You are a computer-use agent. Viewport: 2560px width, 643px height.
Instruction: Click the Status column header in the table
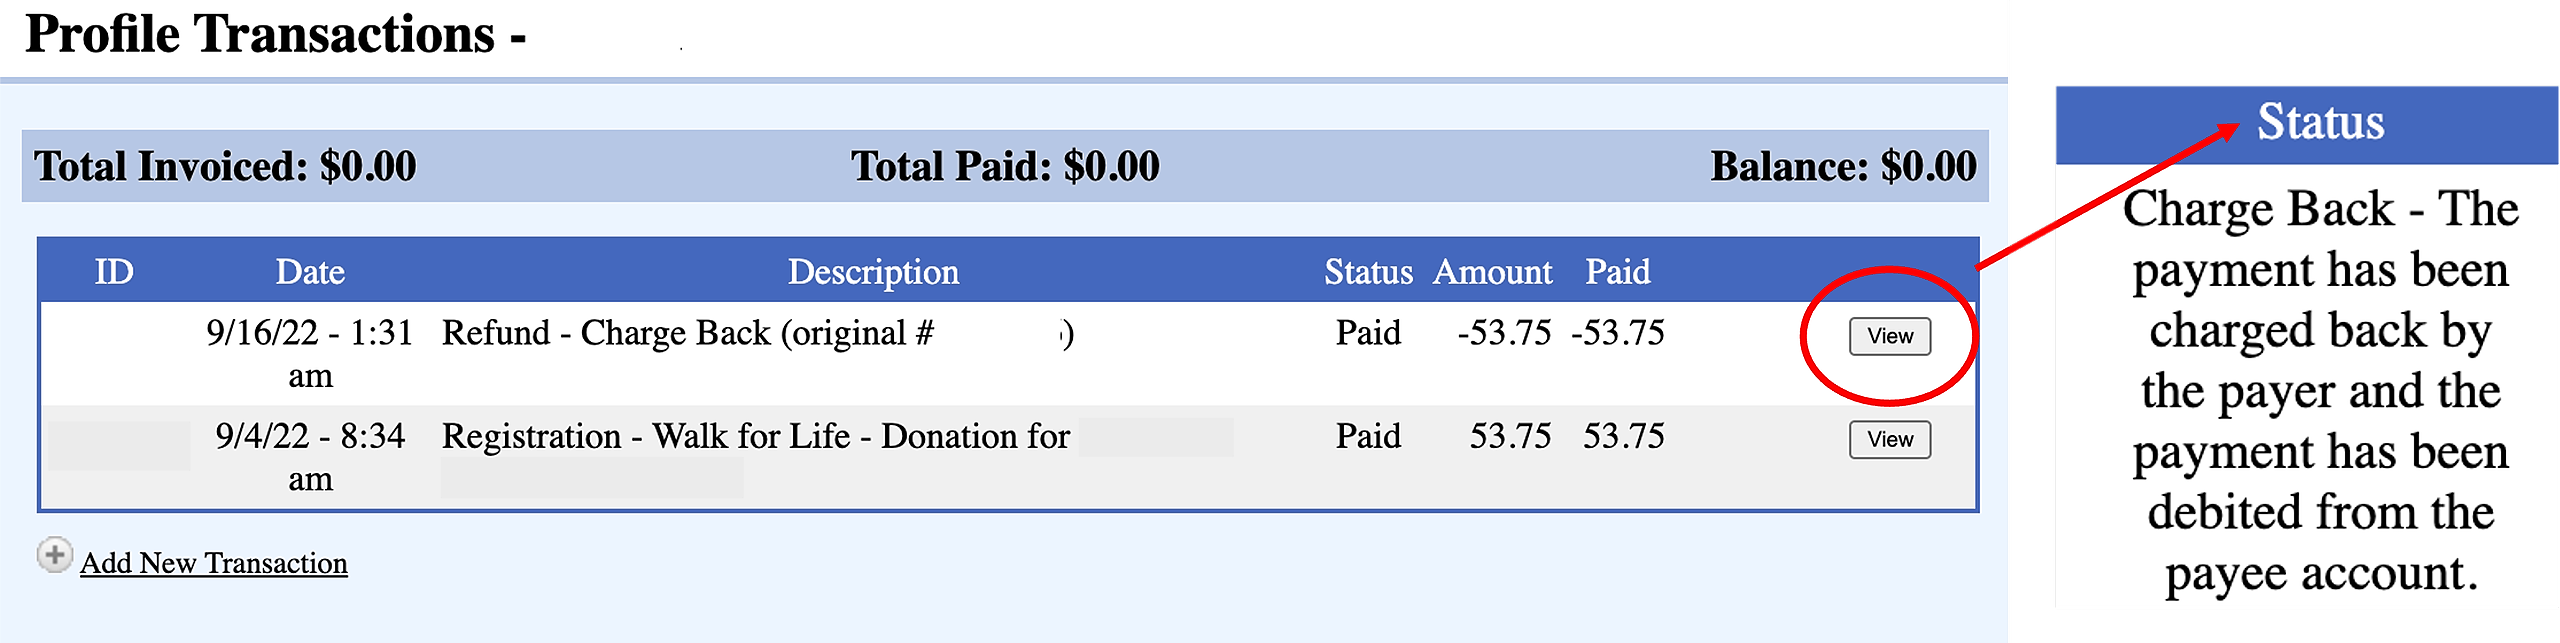pos(1368,272)
